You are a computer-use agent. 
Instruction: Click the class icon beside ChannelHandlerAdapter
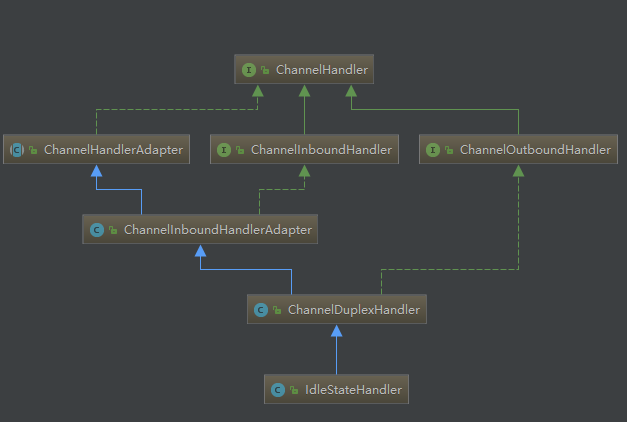tap(17, 150)
